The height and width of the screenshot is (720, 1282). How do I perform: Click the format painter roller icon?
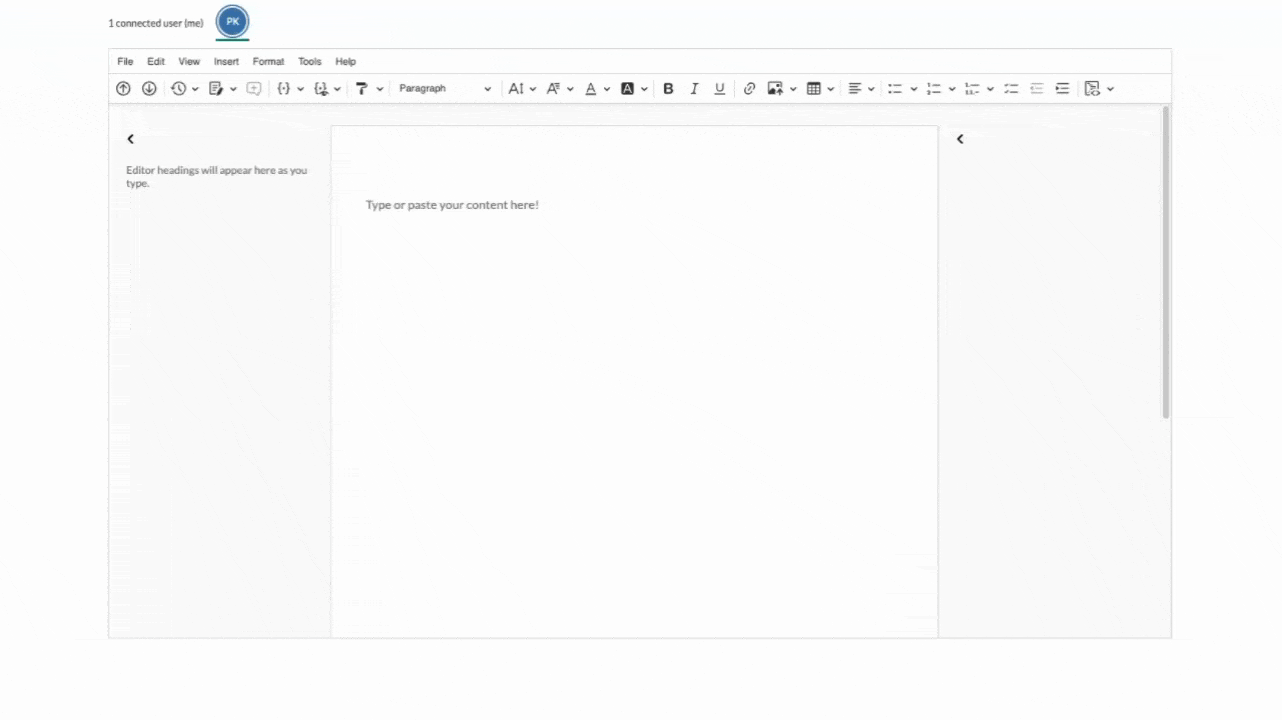point(362,89)
